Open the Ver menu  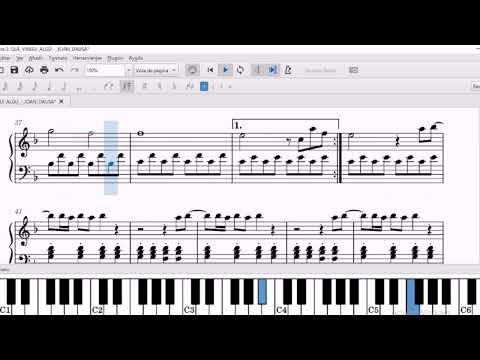coord(20,58)
